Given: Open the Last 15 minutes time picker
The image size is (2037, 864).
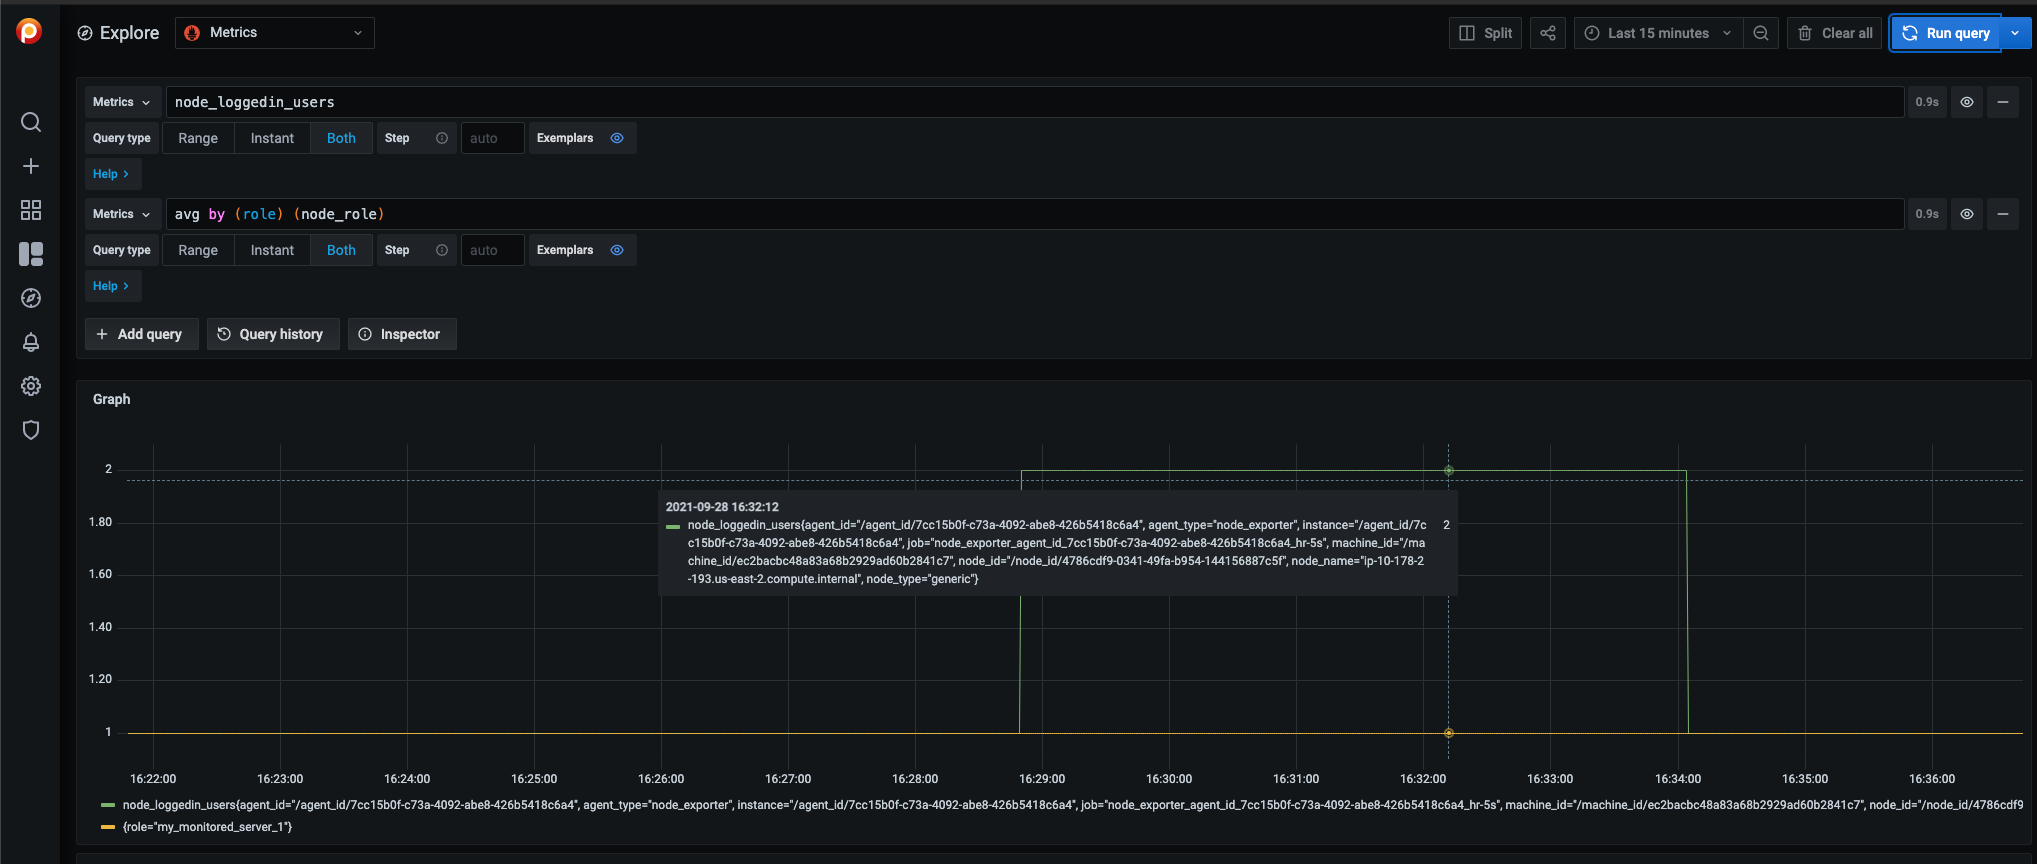Looking at the screenshot, I should tap(1659, 33).
